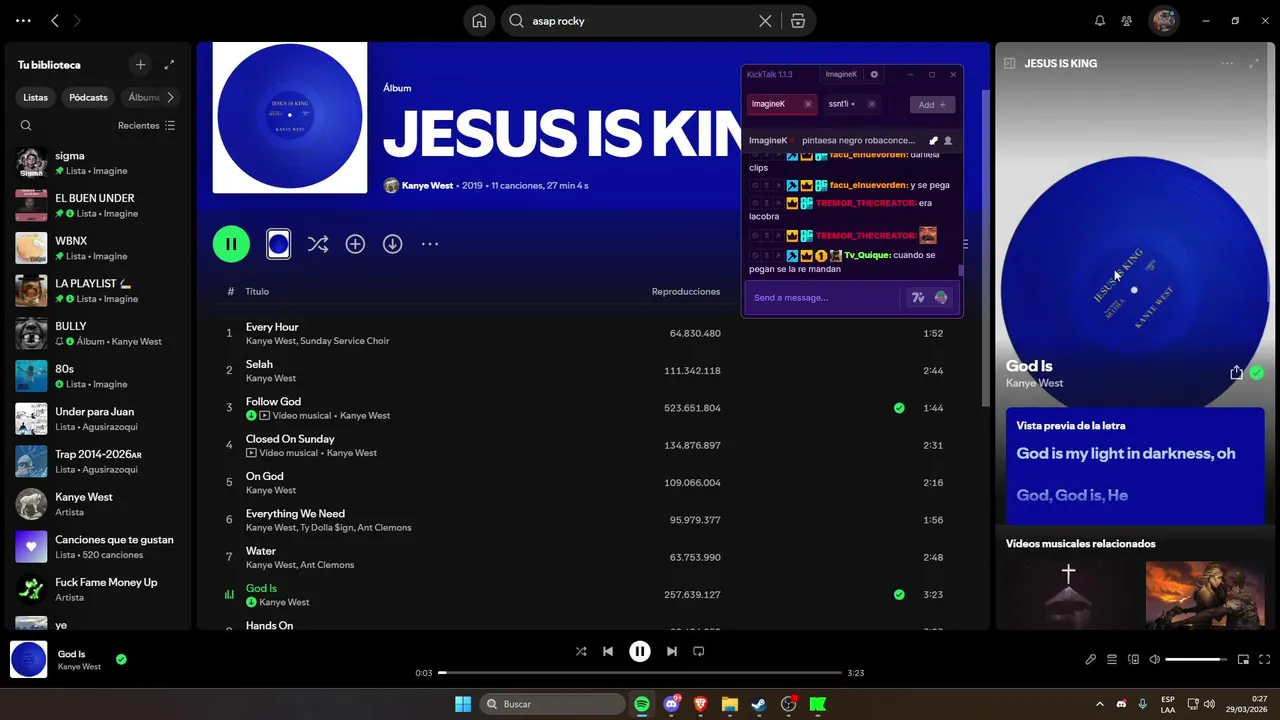Connect to a device icon
1280x720 pixels.
point(1134,660)
